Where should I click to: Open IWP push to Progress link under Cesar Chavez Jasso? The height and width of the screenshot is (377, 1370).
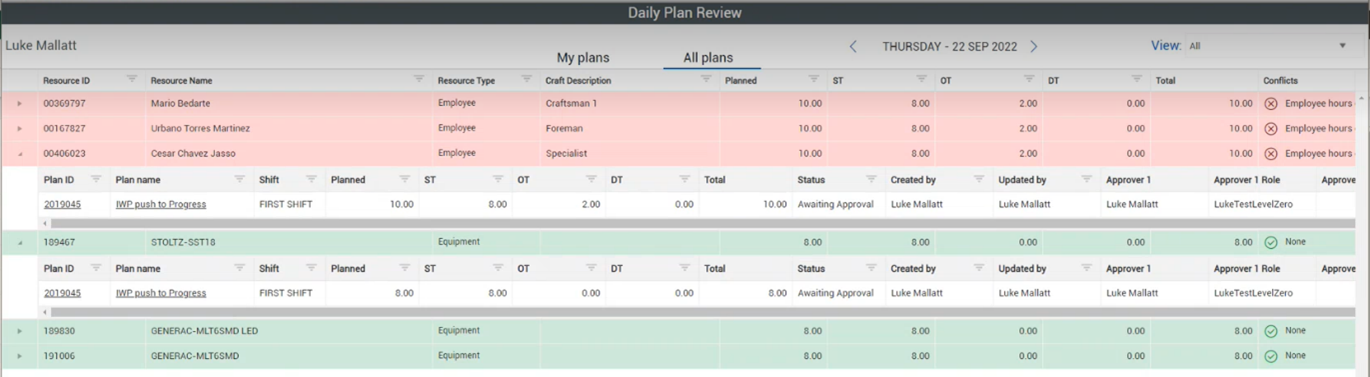161,204
